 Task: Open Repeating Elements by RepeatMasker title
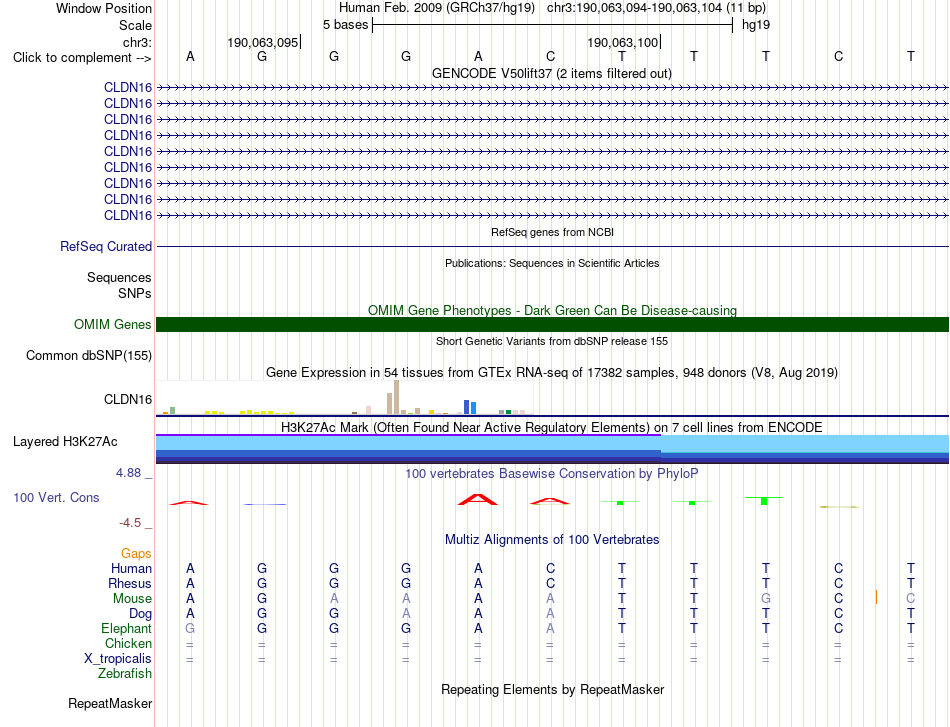click(552, 689)
